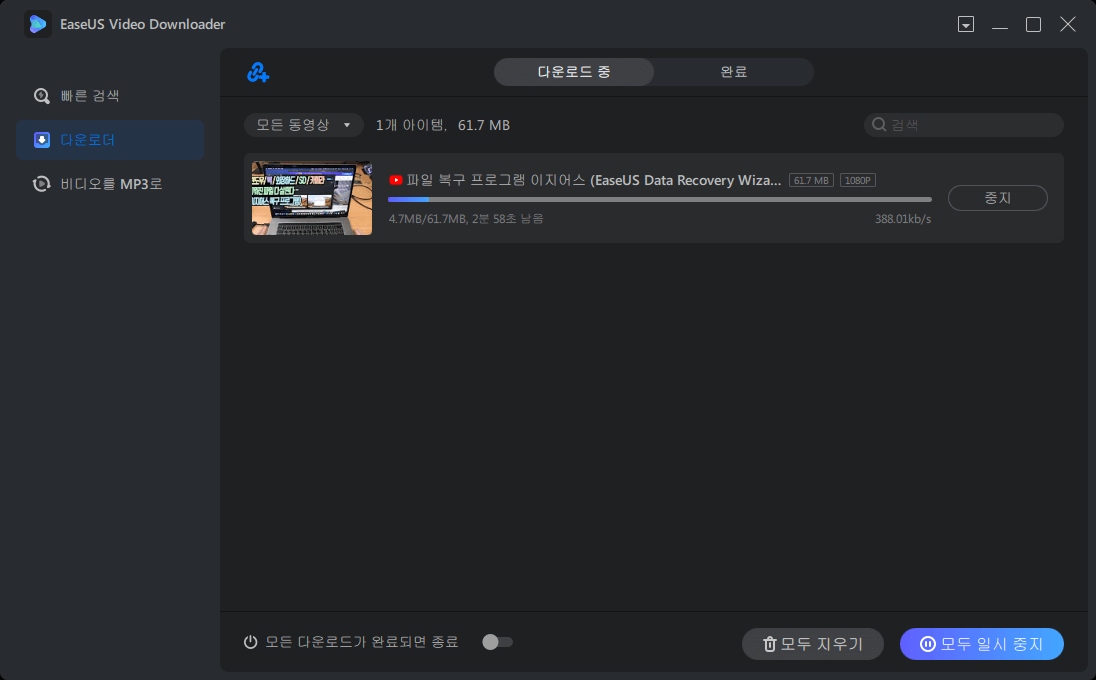This screenshot has width=1096, height=680.
Task: Click the magnifier icon in search box
Action: (x=879, y=125)
